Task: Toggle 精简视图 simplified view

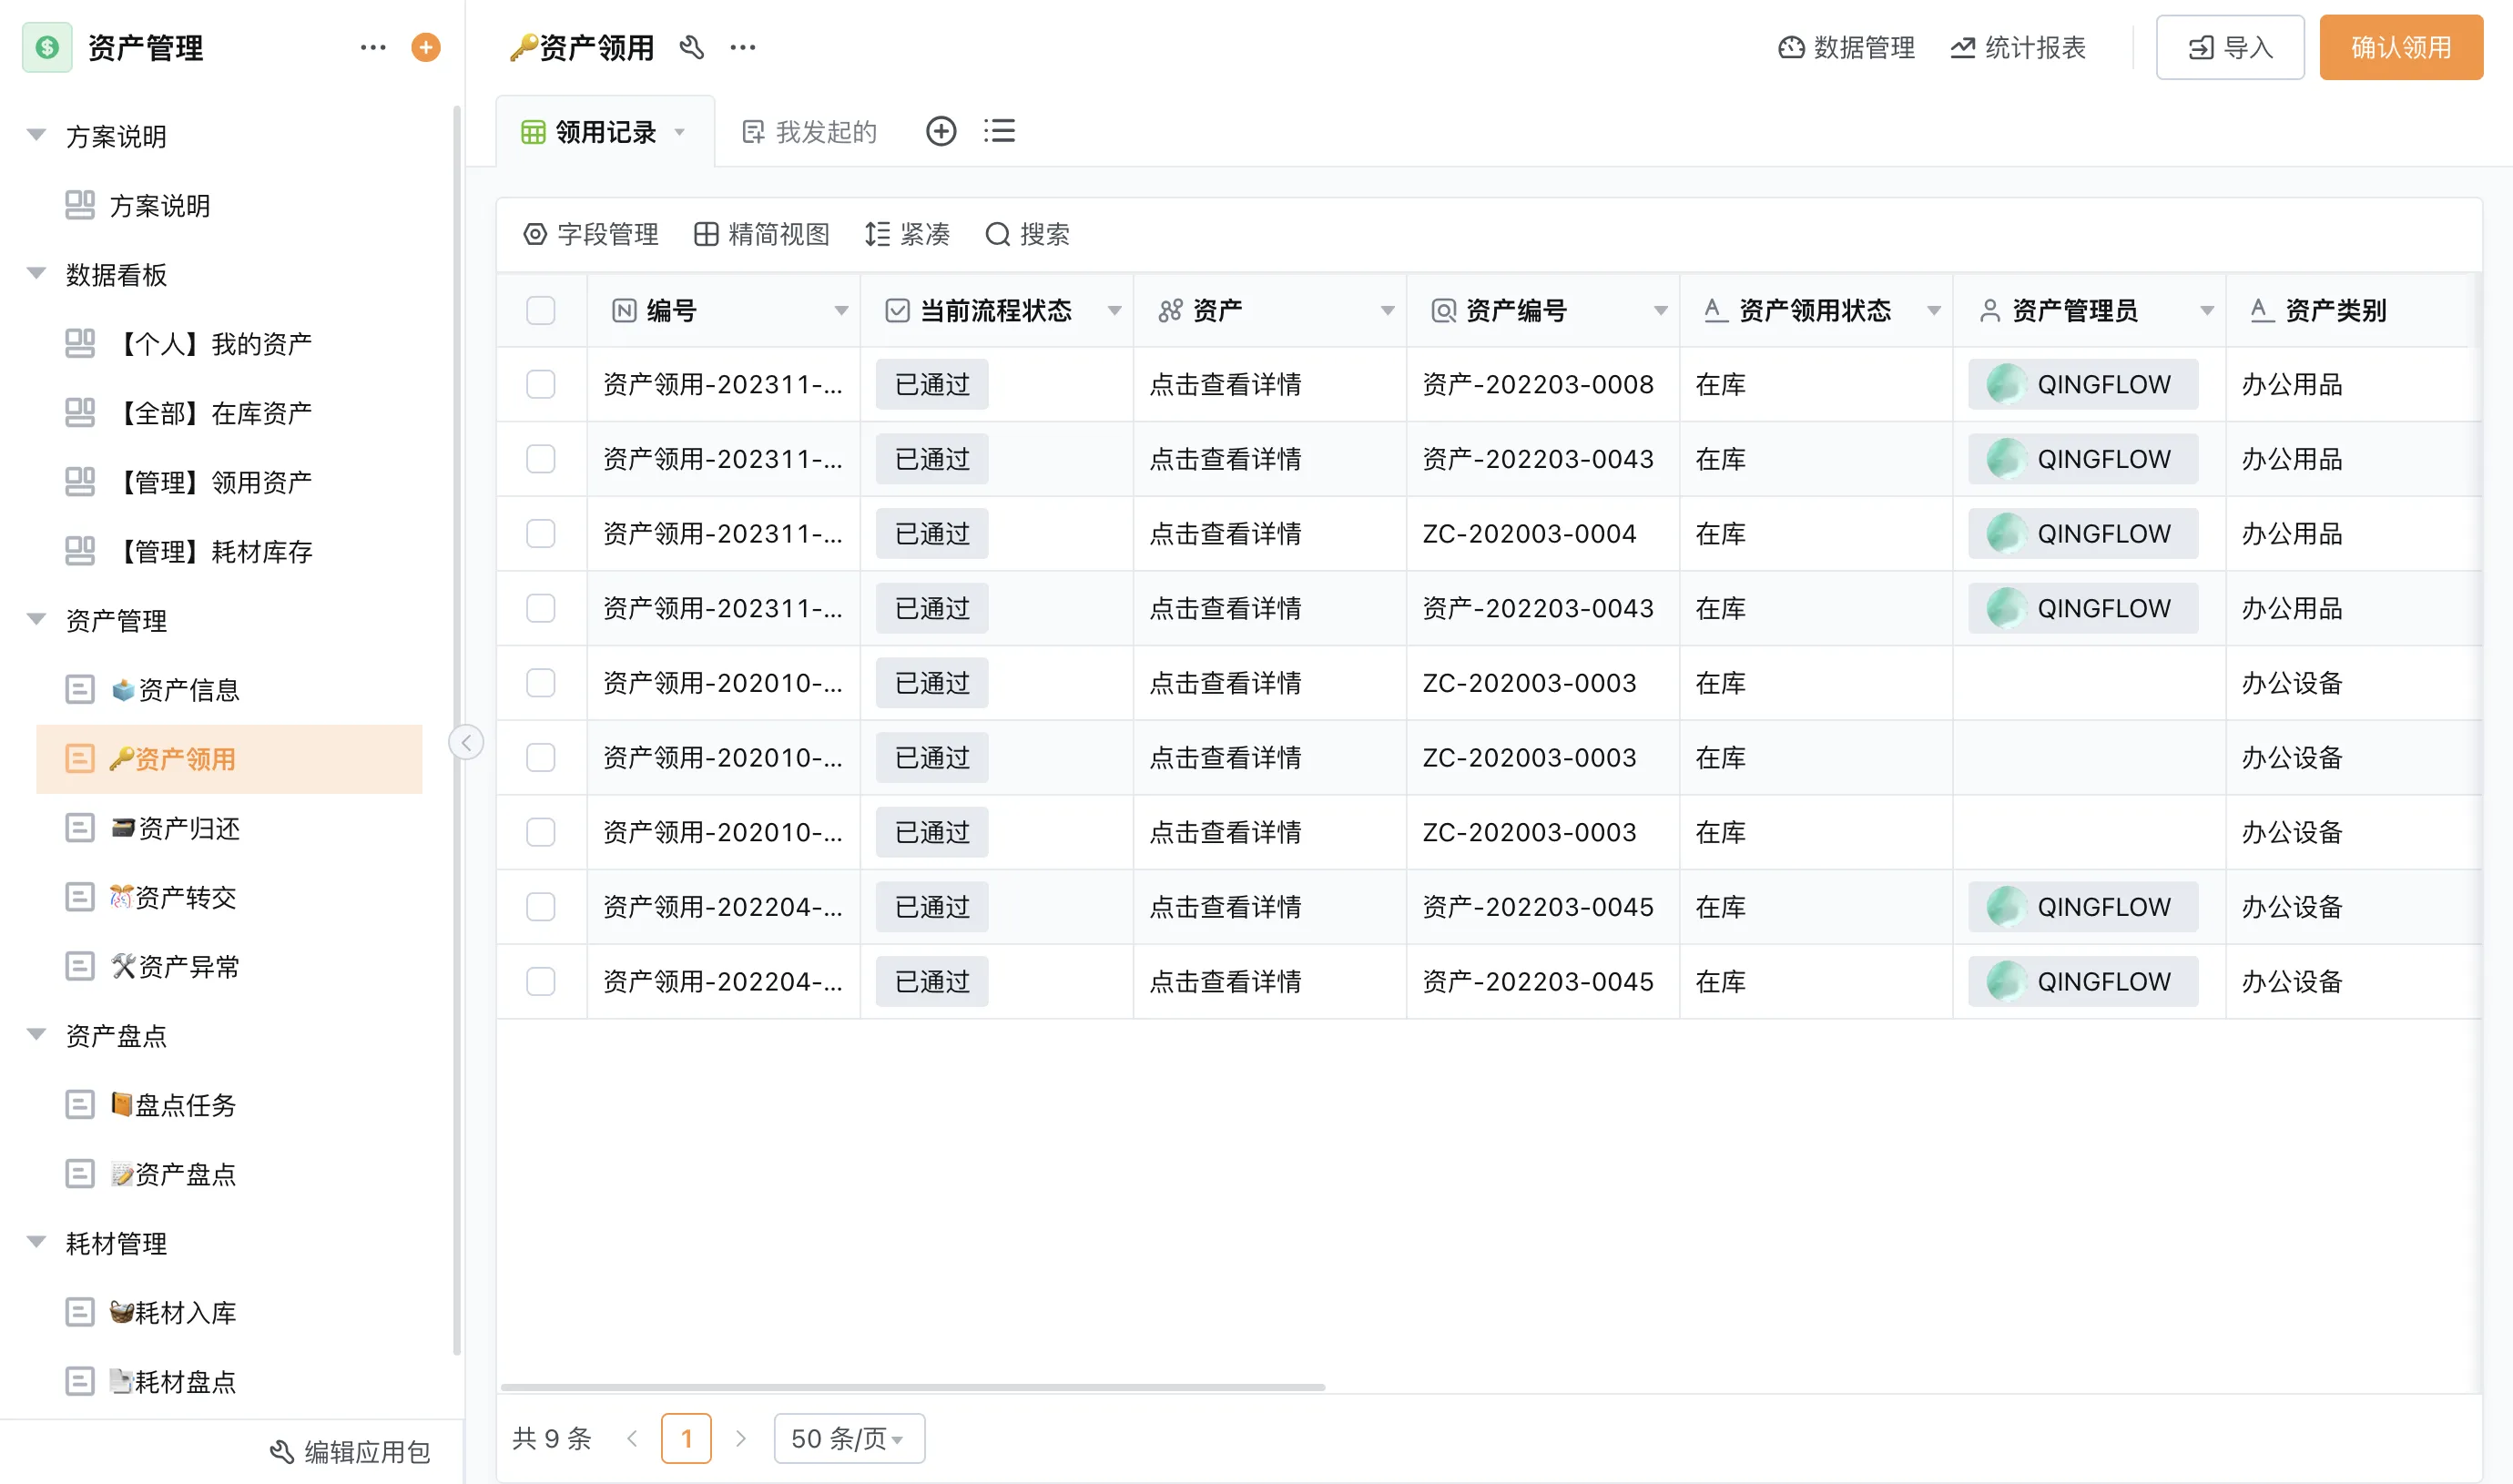Action: (x=762, y=234)
